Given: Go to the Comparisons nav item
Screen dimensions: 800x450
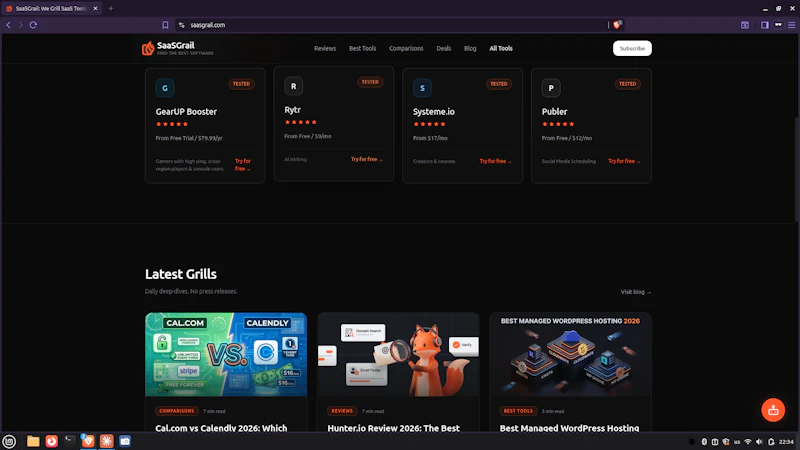Looking at the screenshot, I should 406,48.
